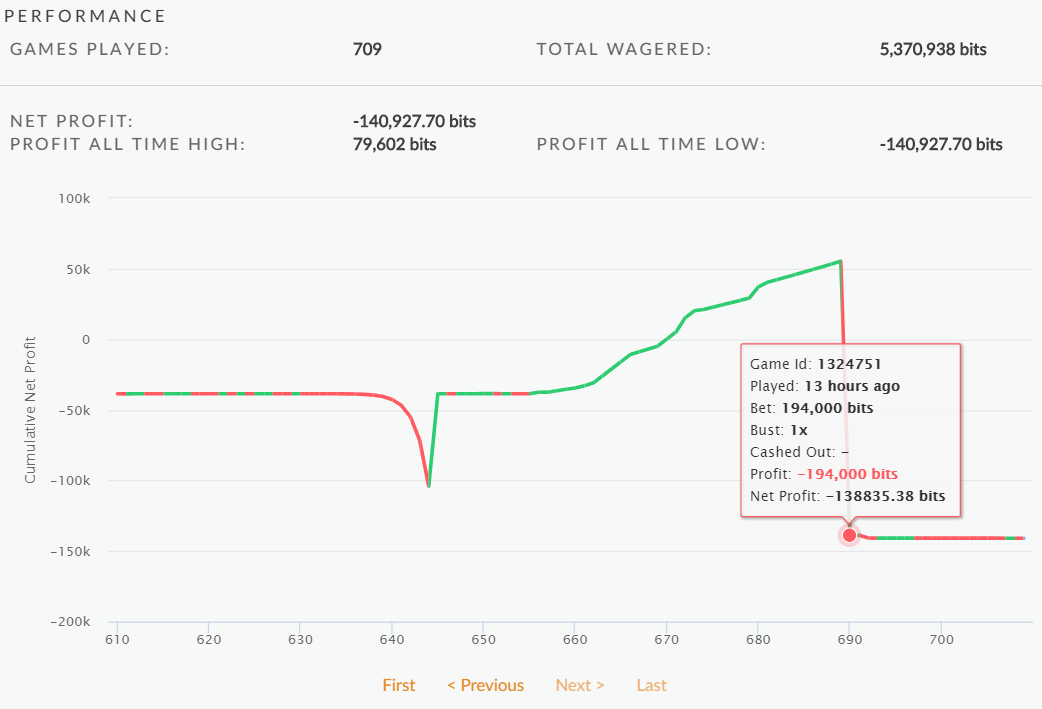The width and height of the screenshot is (1042, 709).
Task: Click the flat line end near game 700
Action: [941, 538]
